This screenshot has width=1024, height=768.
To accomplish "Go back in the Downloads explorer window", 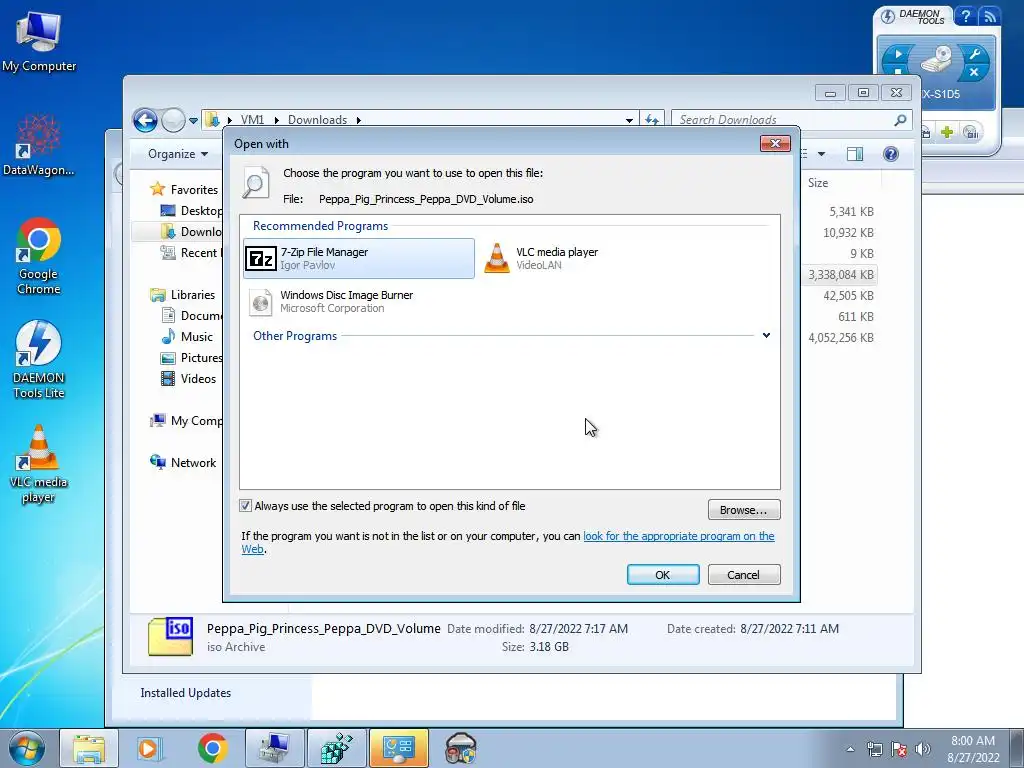I will click(x=145, y=120).
